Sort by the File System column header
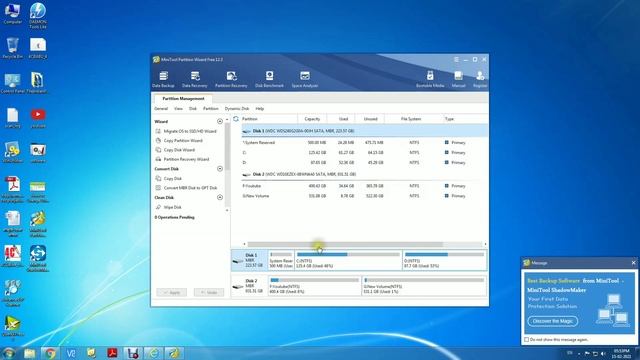The width and height of the screenshot is (640, 360). (x=411, y=119)
